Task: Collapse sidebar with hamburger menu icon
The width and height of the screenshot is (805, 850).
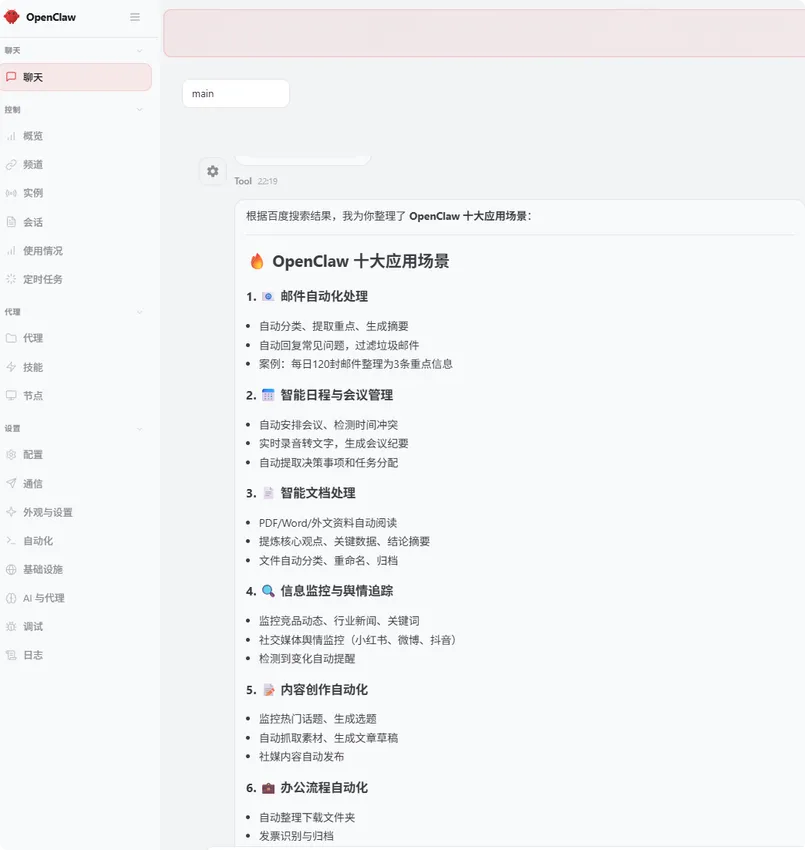Action: click(x=135, y=17)
